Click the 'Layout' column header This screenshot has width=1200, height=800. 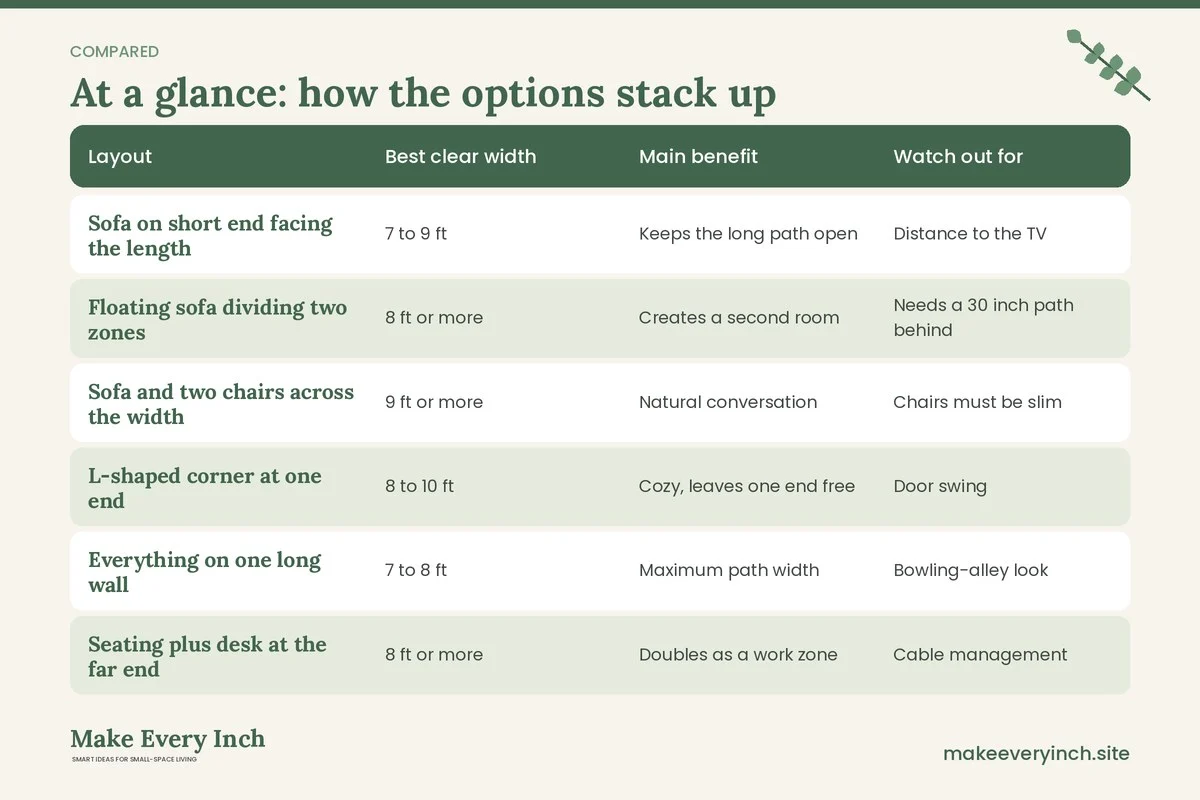120,156
